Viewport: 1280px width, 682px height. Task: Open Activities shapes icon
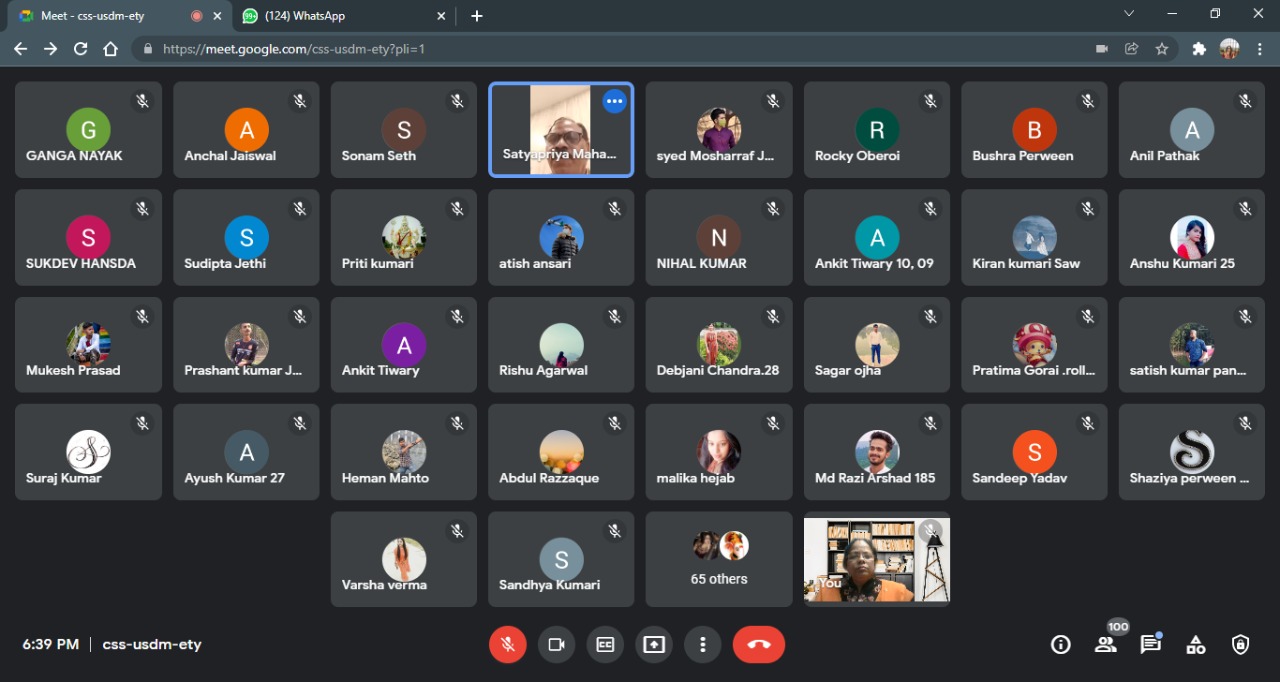click(1196, 645)
